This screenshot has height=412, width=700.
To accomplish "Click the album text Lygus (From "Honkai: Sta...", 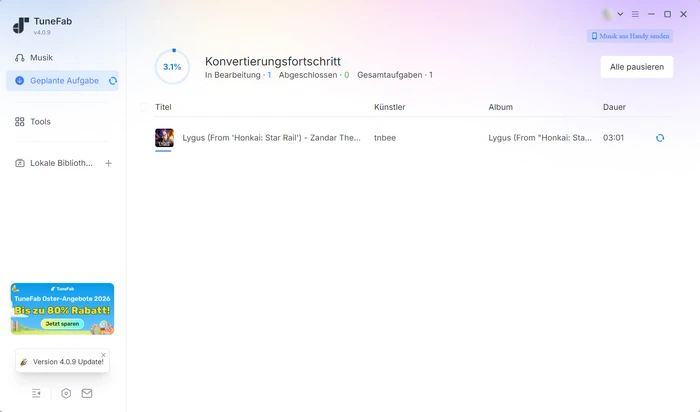I will click(540, 137).
